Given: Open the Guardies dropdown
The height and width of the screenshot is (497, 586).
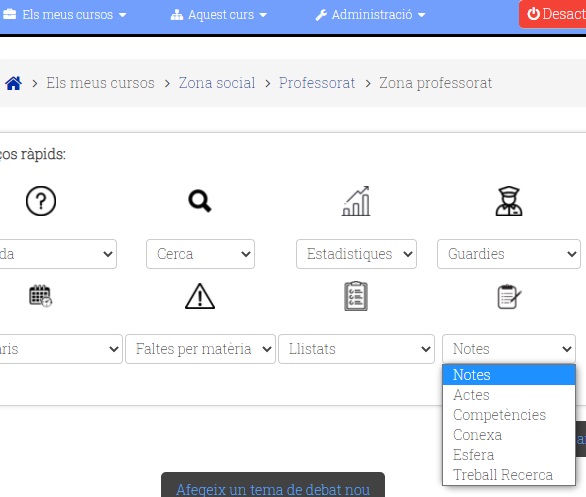Looking at the screenshot, I should pyautogui.click(x=509, y=254).
